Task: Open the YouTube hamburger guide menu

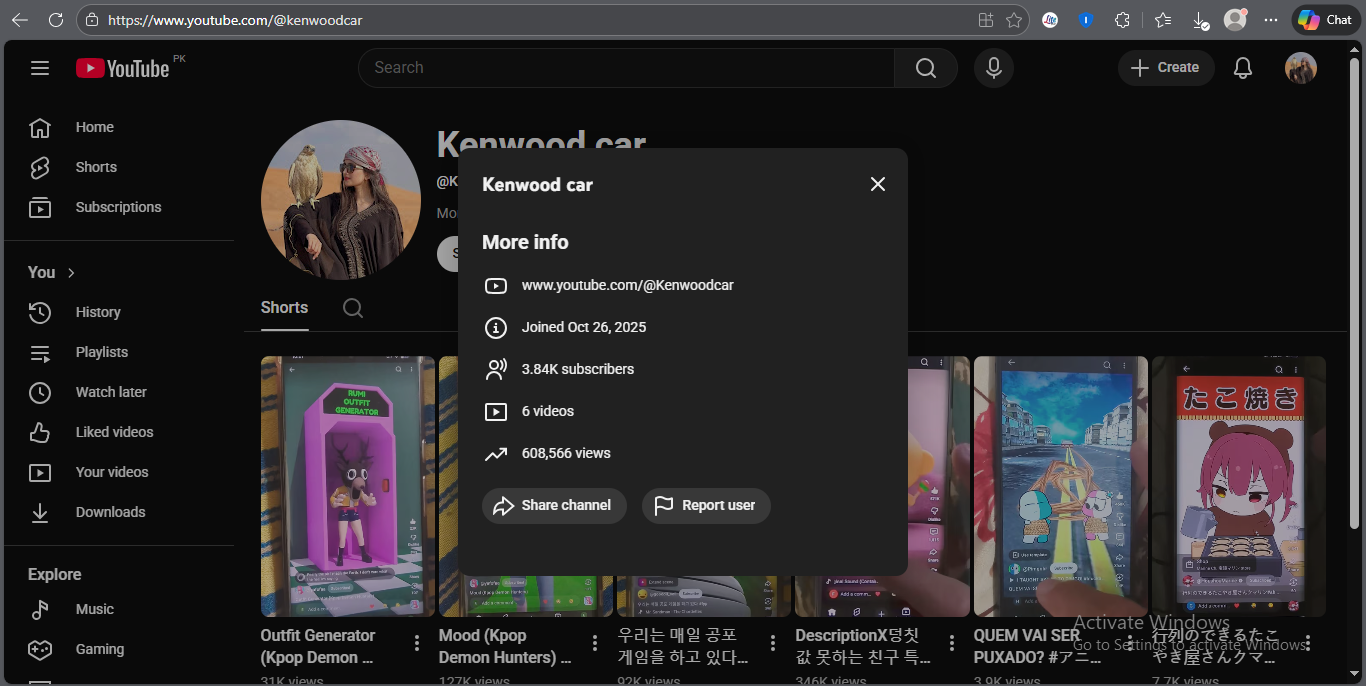Action: click(x=40, y=68)
